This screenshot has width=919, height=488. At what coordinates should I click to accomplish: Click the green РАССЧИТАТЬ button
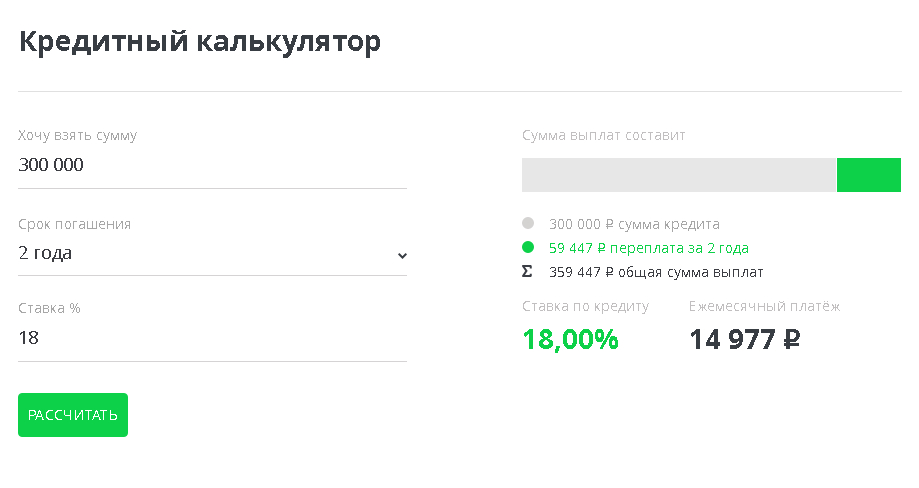coord(73,415)
